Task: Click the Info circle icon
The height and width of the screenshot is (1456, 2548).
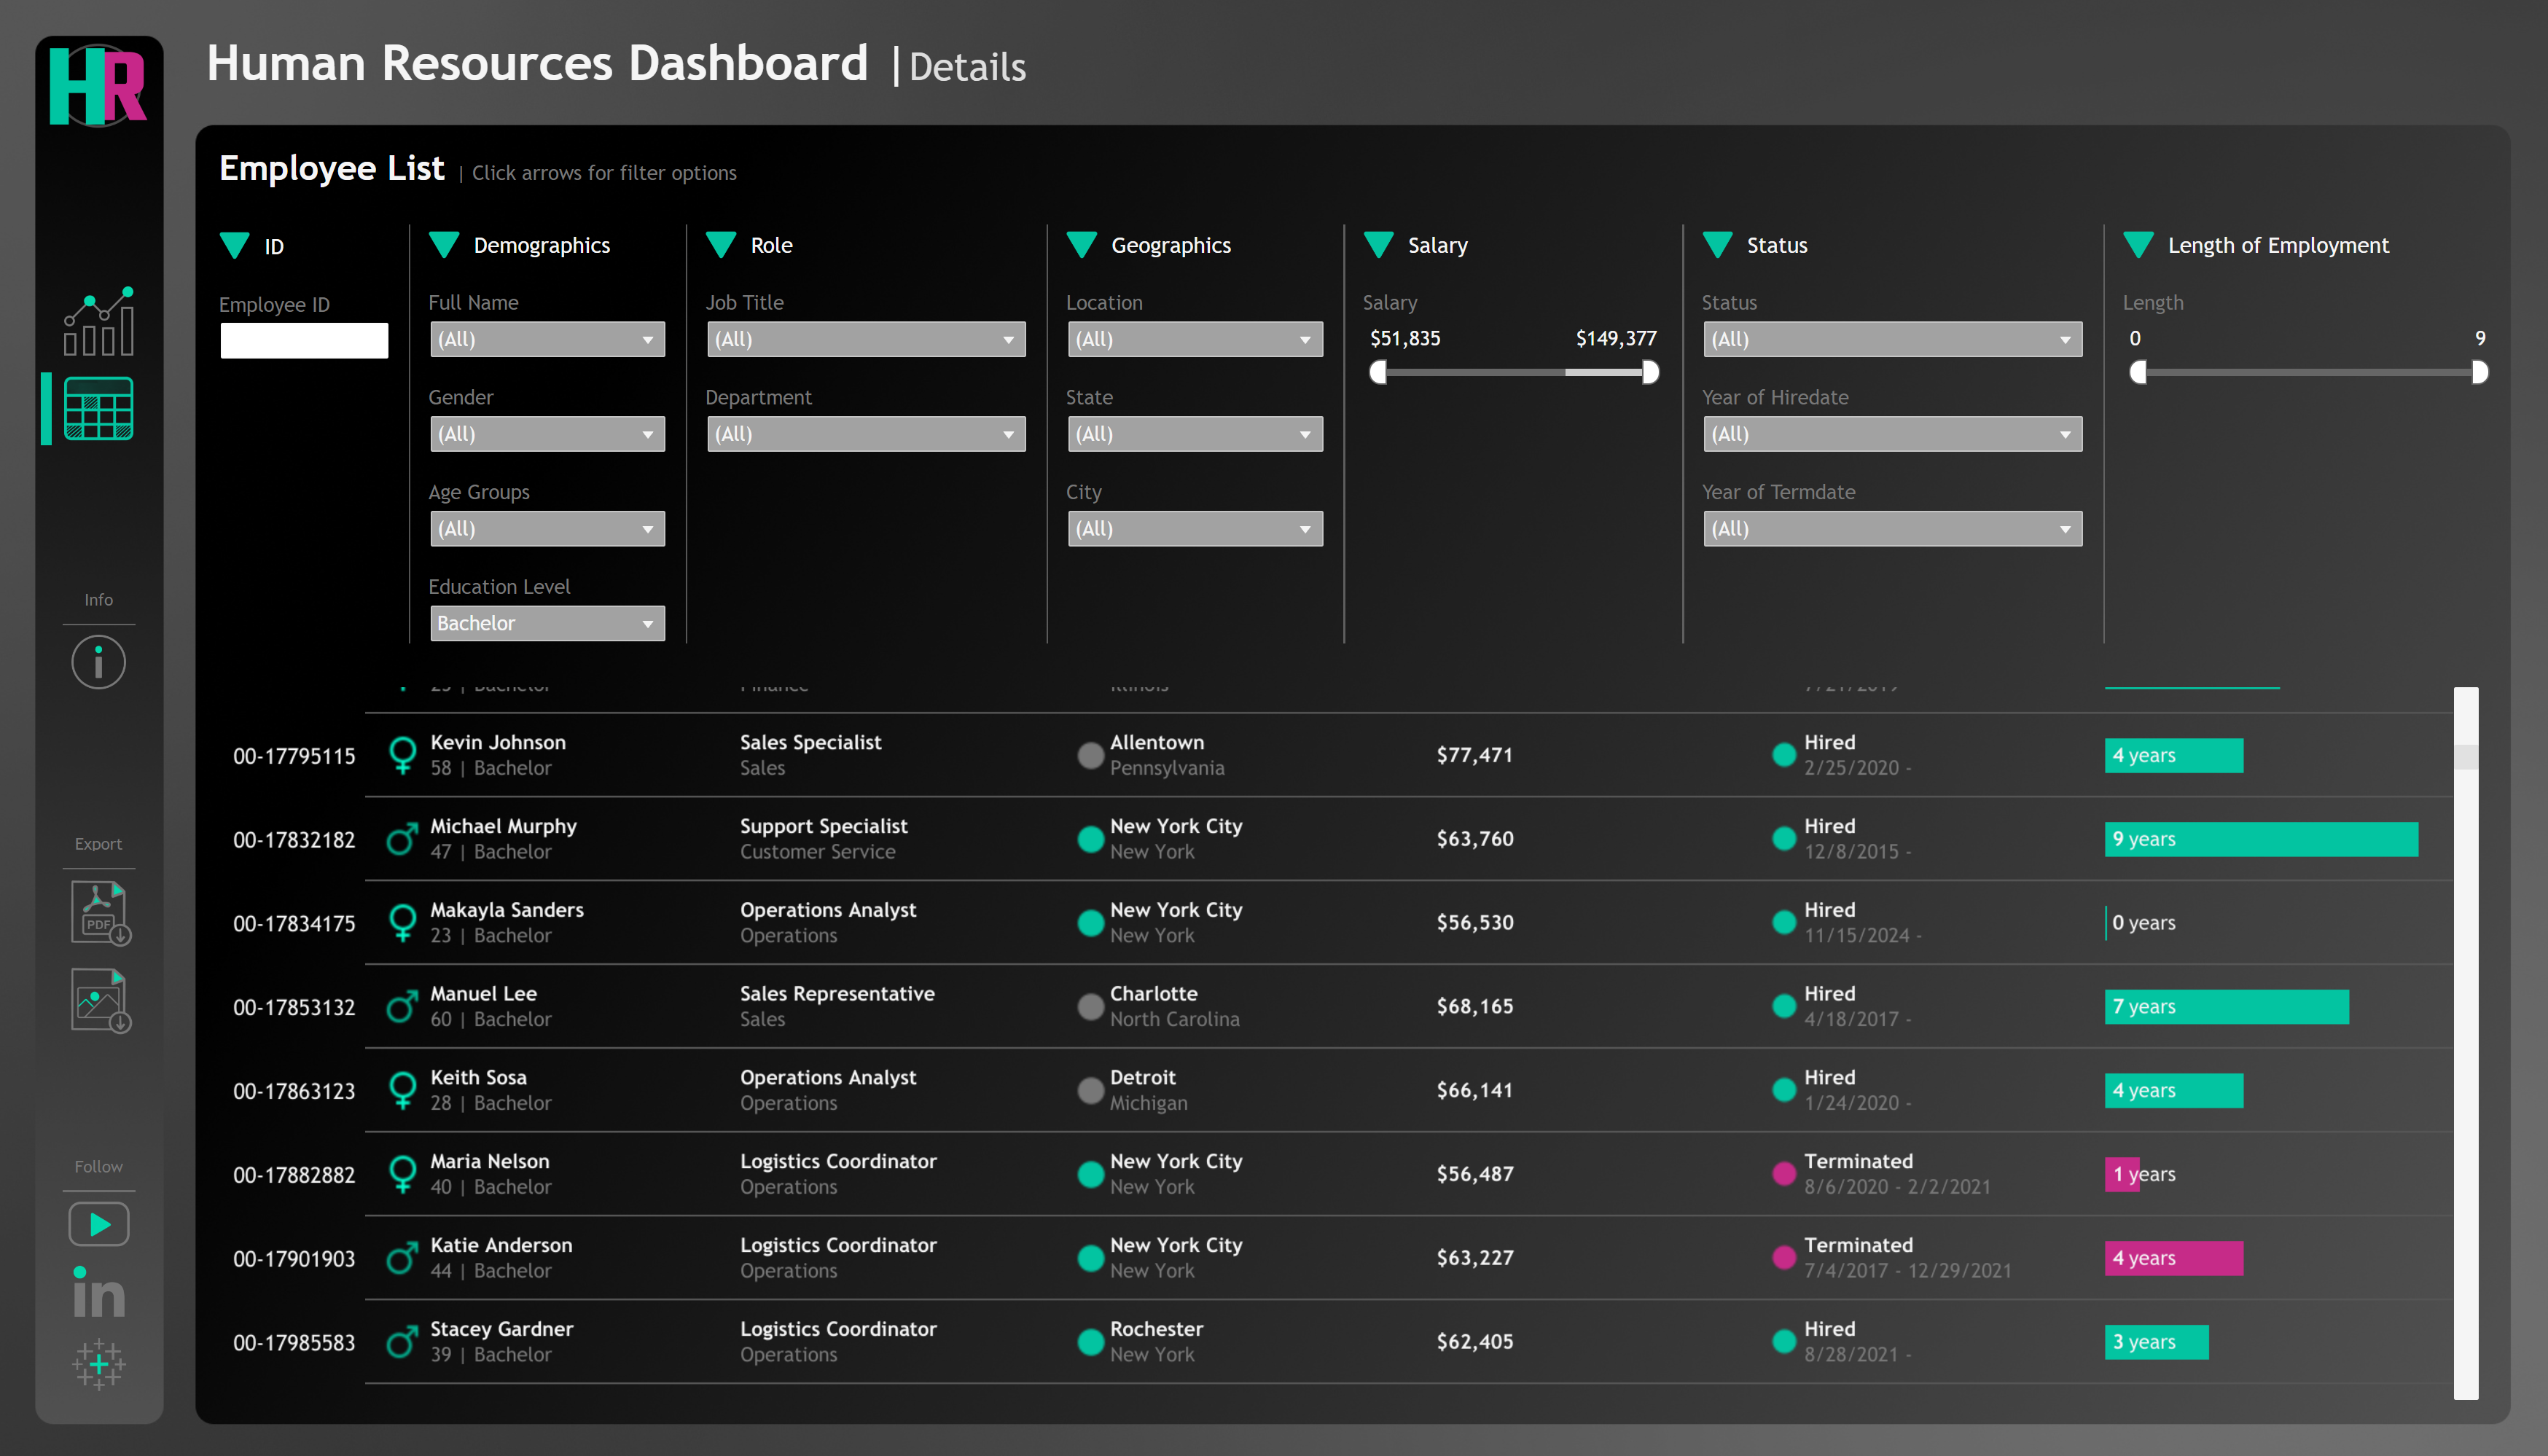Action: point(98,661)
